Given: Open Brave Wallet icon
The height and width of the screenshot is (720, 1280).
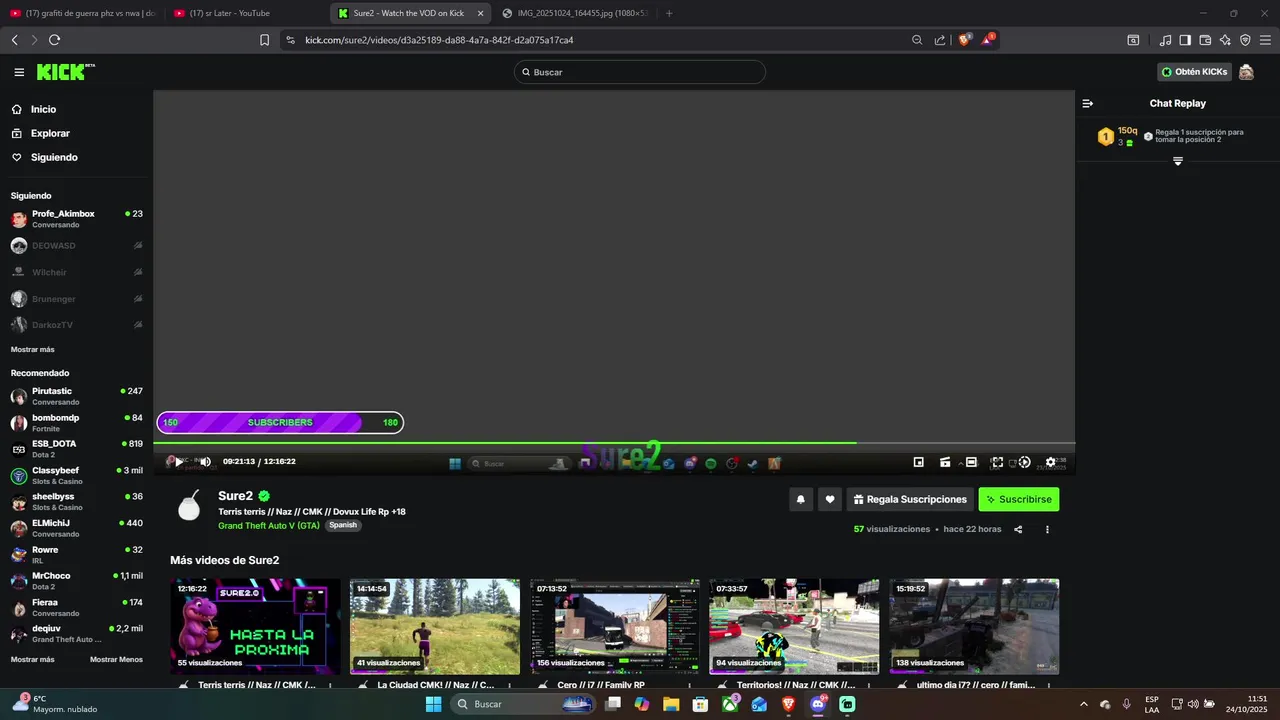Looking at the screenshot, I should click(x=1205, y=40).
